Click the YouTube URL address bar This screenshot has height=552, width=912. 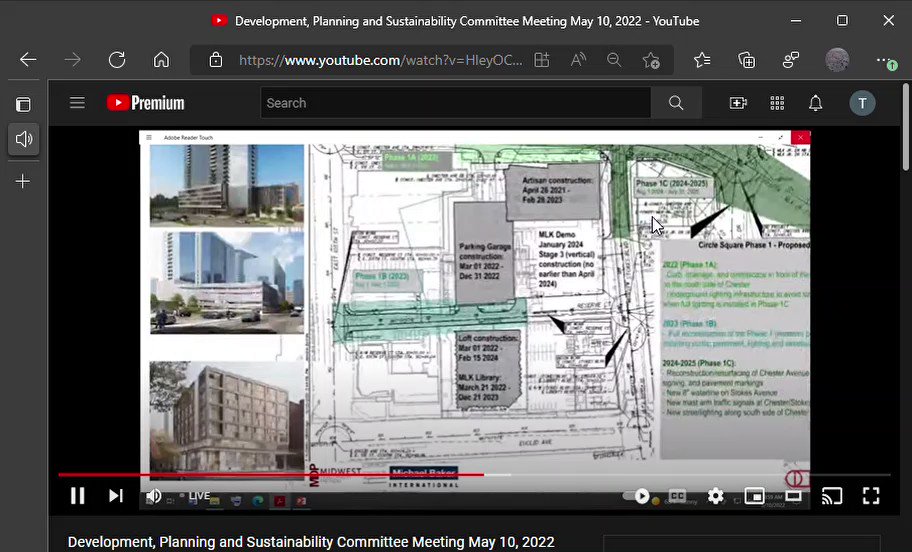pos(380,60)
